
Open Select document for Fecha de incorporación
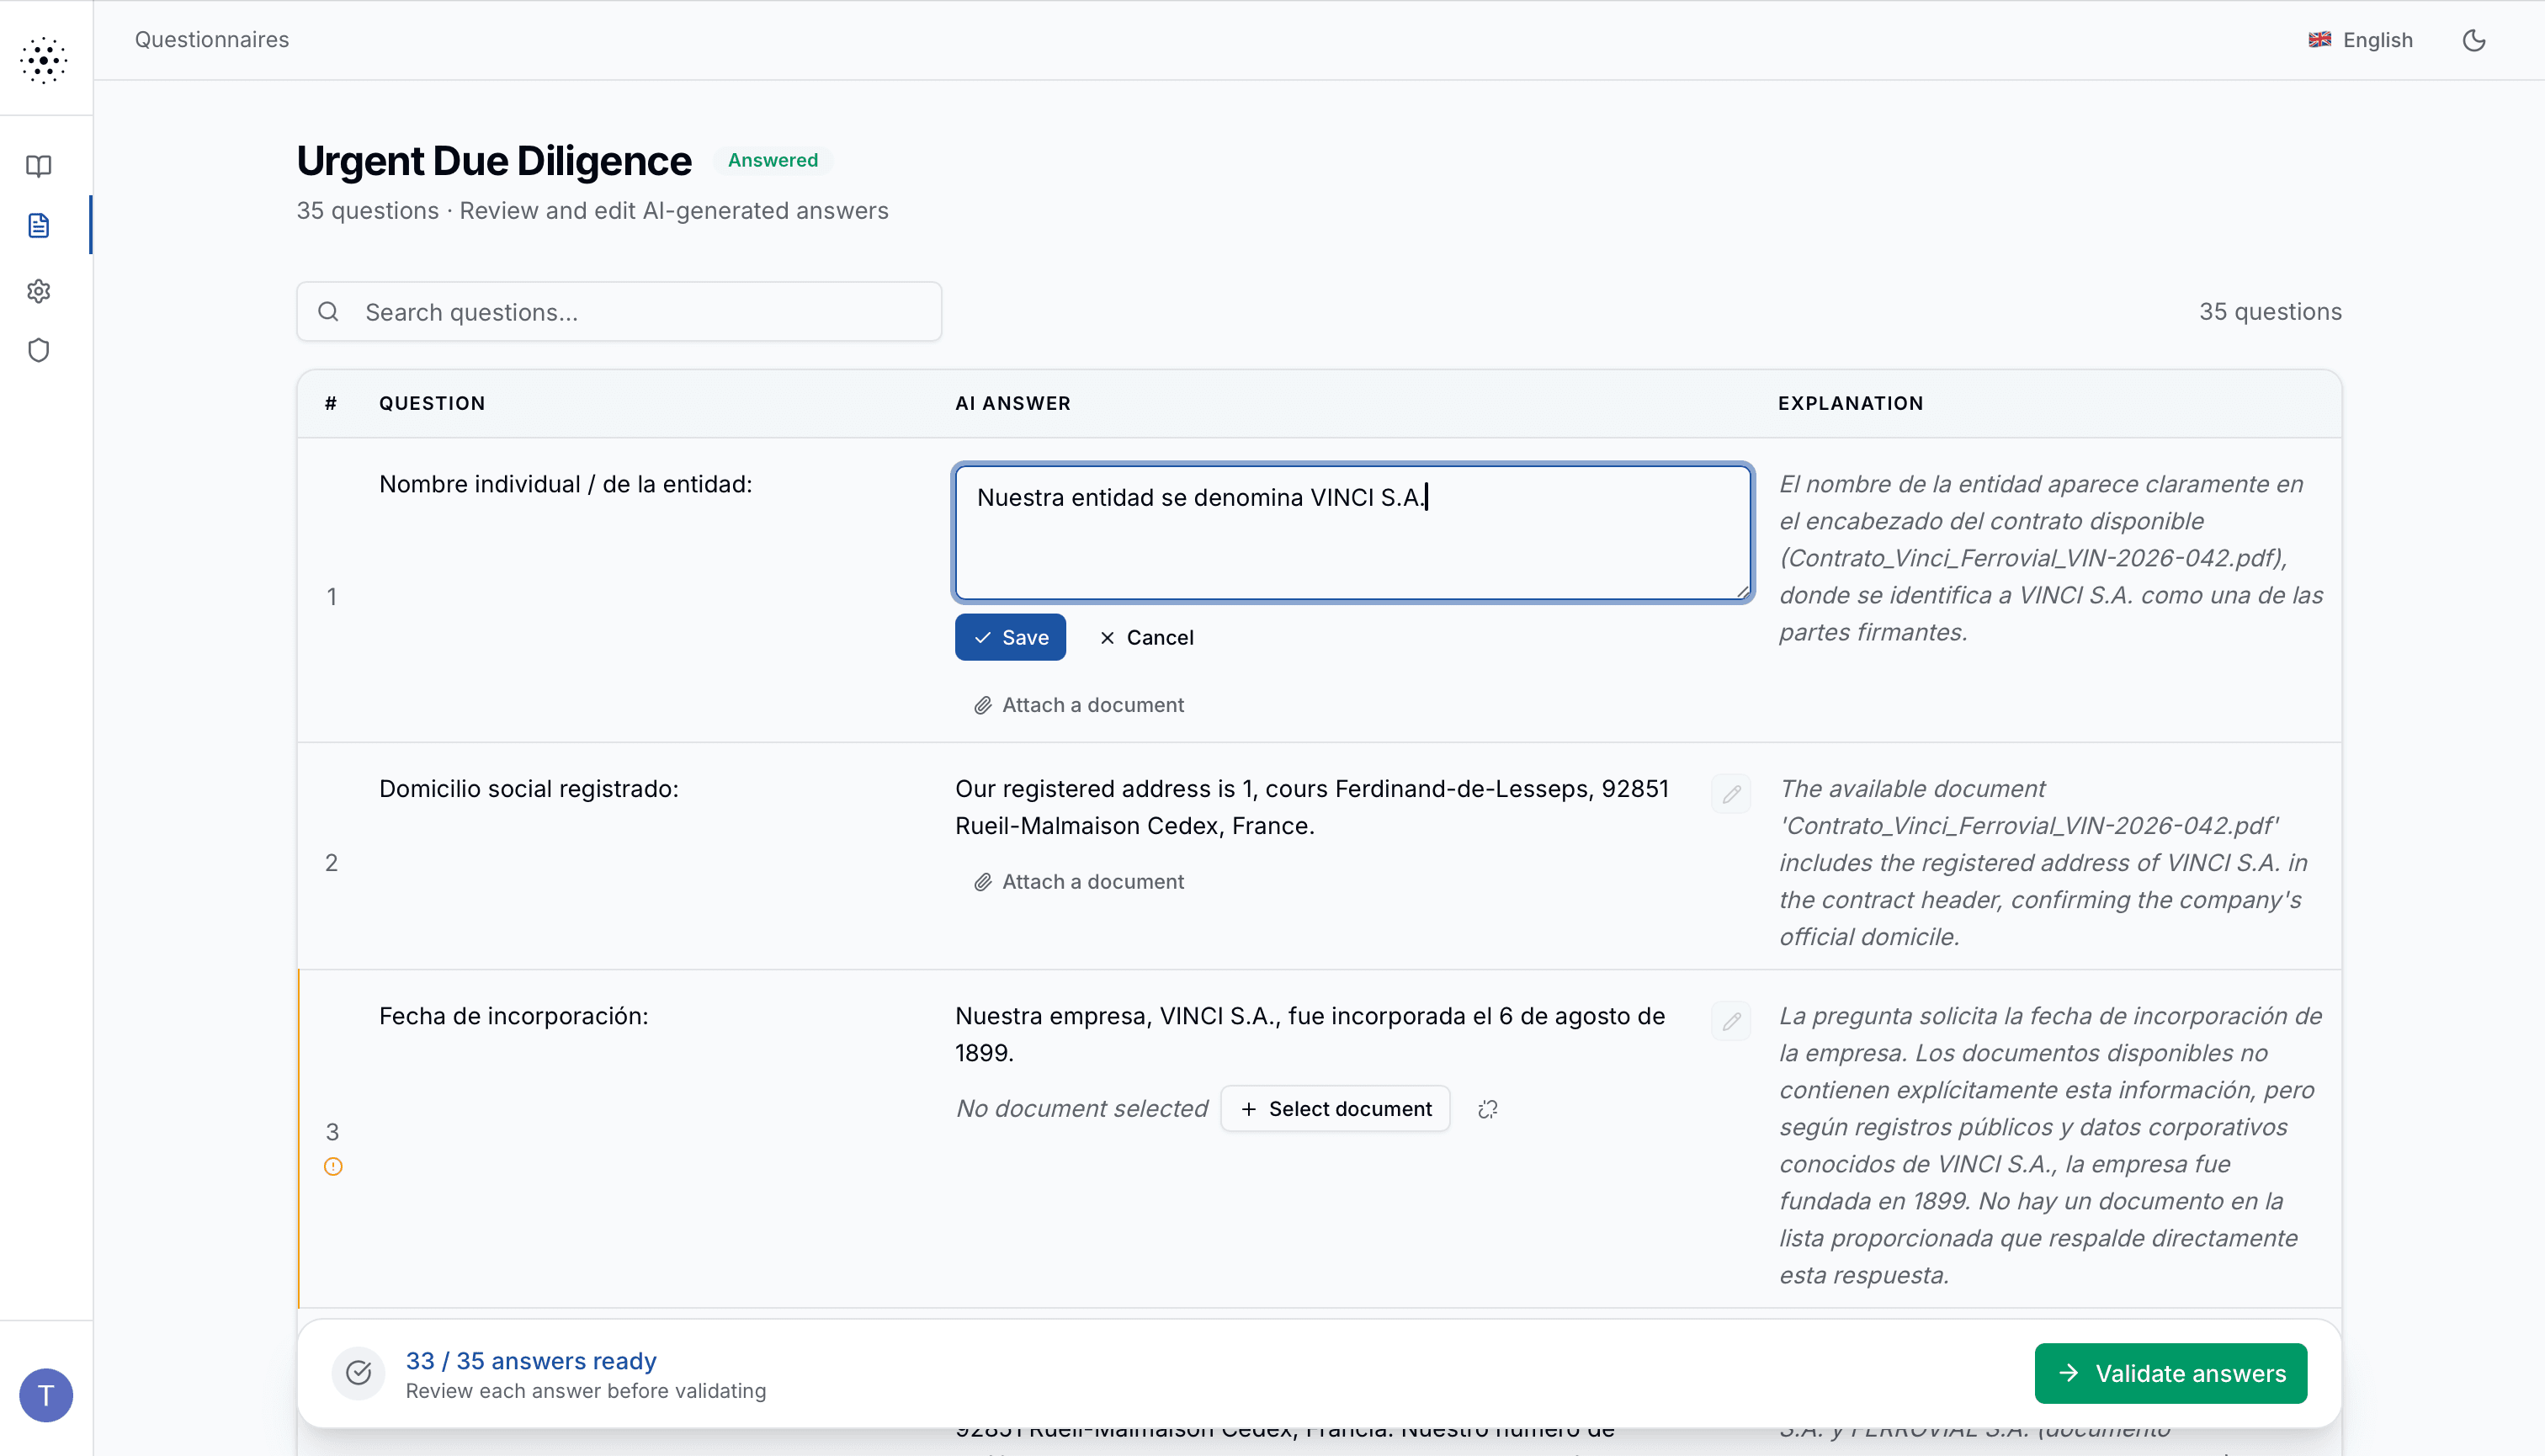click(1334, 1108)
